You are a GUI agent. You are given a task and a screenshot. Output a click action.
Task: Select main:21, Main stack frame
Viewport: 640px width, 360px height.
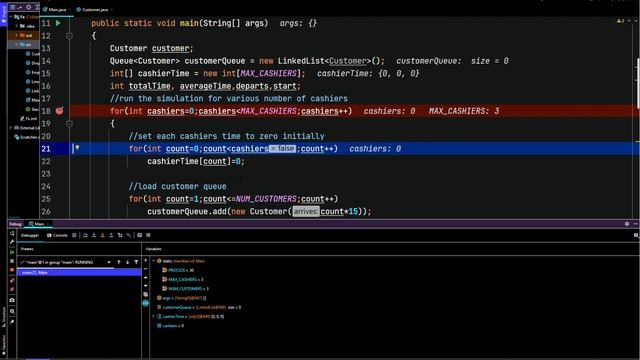[x=79, y=272]
